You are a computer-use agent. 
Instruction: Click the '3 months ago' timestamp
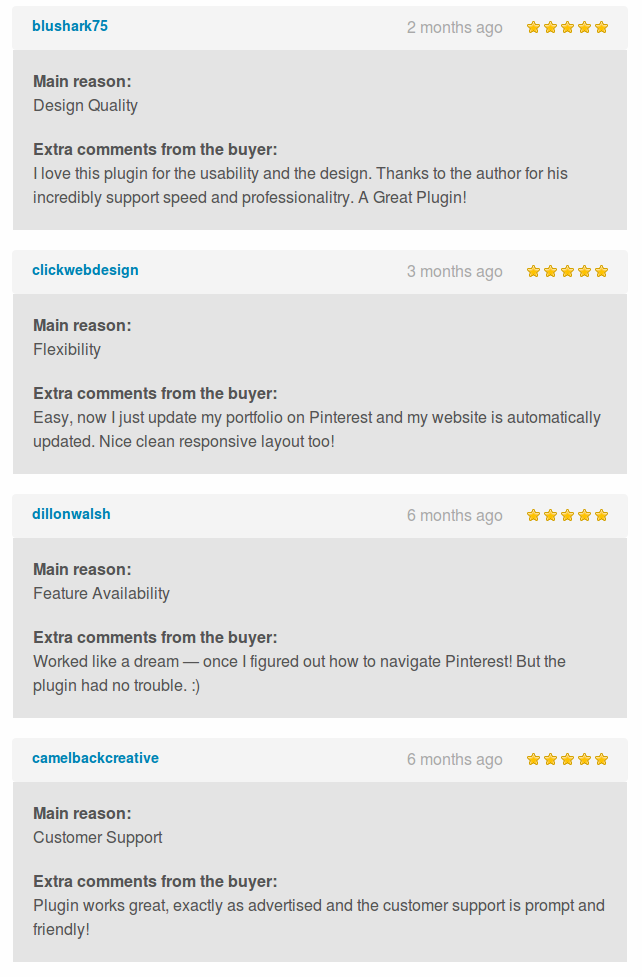[x=454, y=272]
